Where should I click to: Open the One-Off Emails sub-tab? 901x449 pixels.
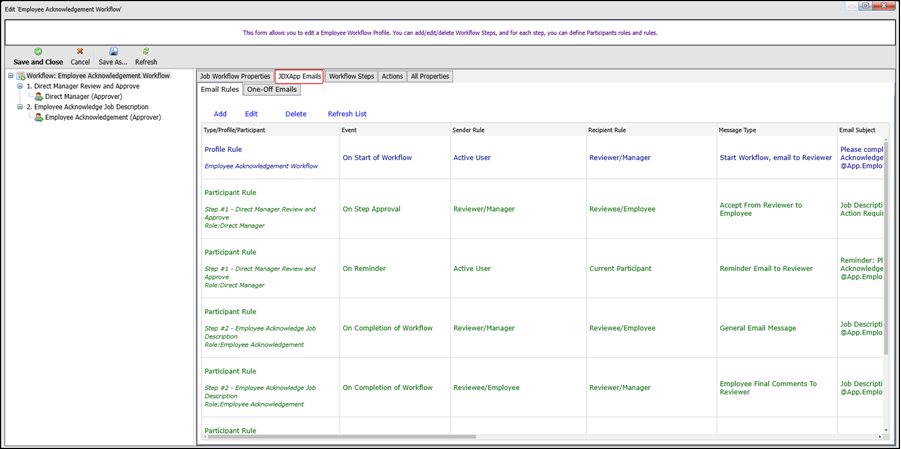[272, 90]
